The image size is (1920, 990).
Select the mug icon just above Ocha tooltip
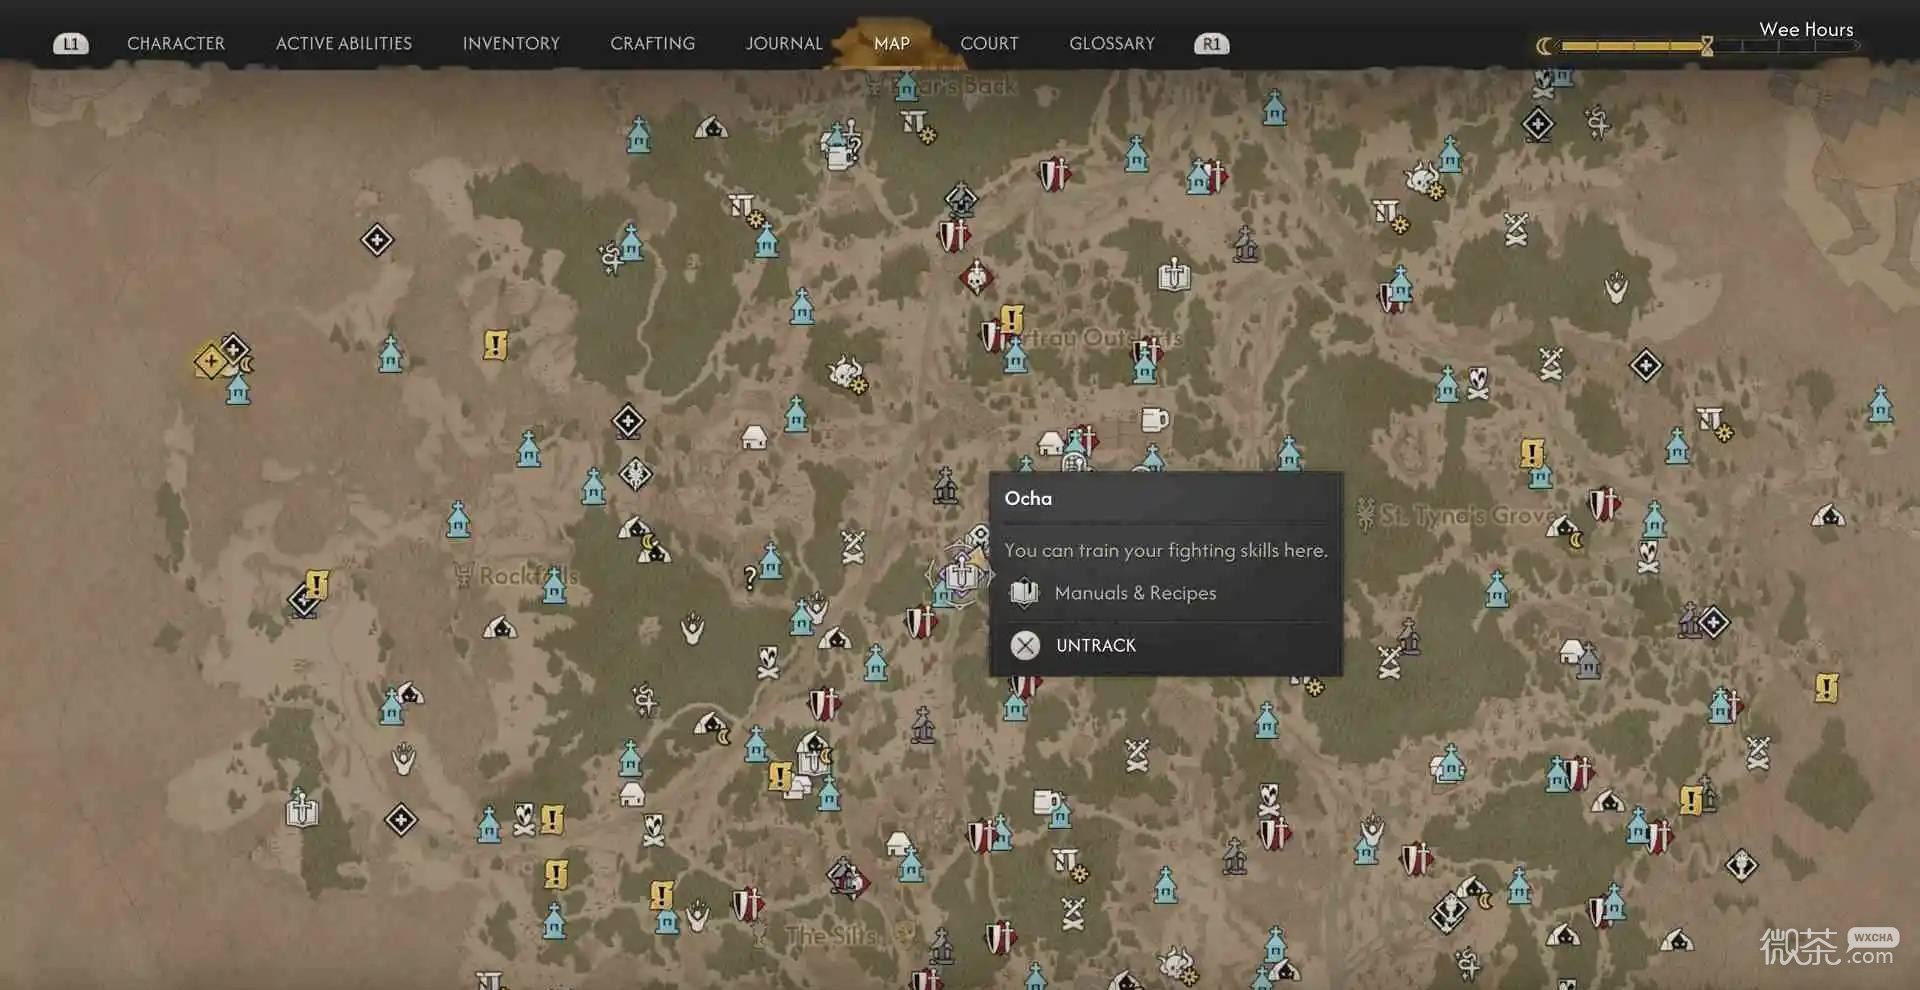1155,419
